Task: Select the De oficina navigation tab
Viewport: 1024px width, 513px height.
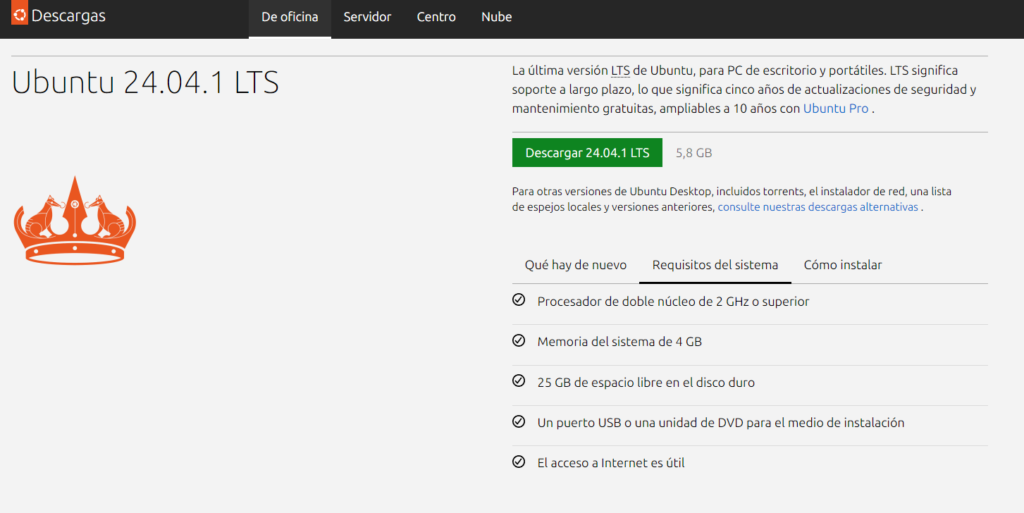Action: tap(289, 17)
